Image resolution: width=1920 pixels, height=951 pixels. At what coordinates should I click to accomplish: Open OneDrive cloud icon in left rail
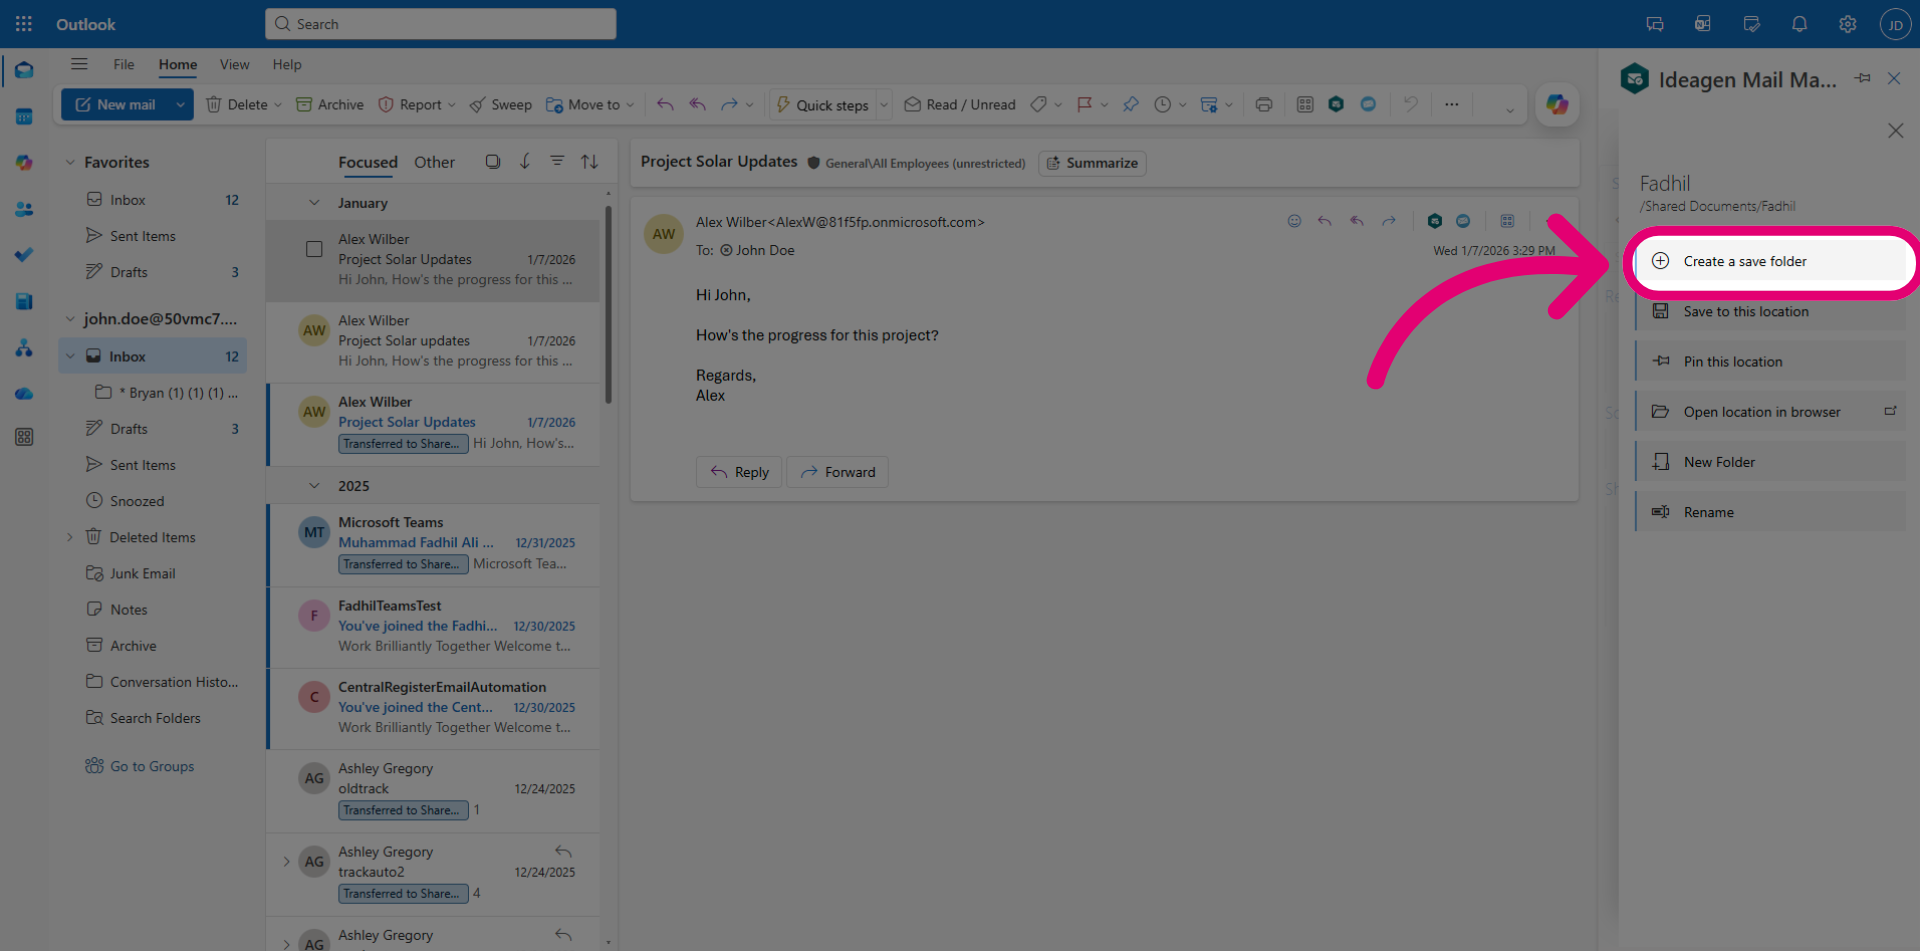point(24,394)
